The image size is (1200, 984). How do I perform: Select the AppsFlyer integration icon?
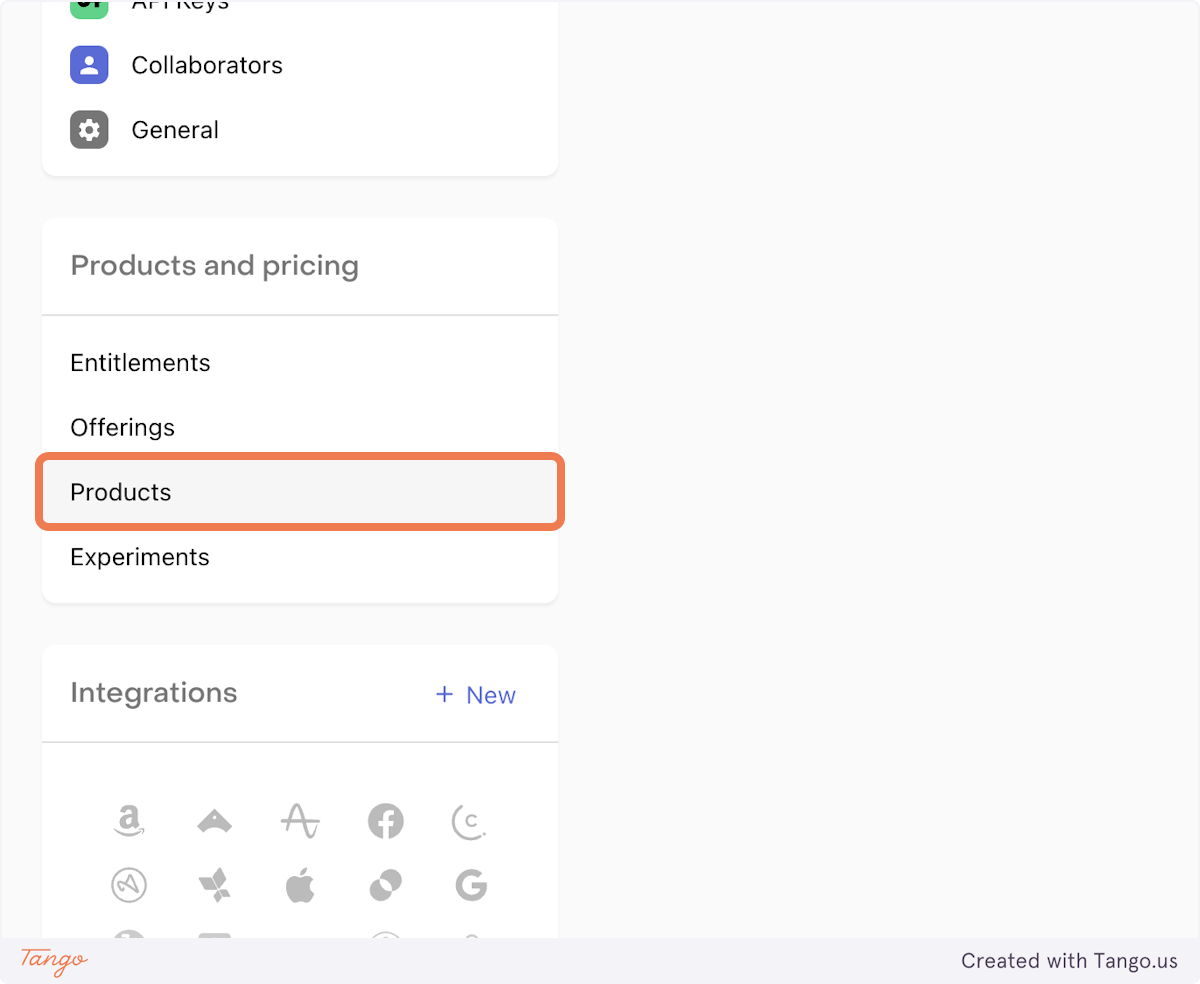[x=214, y=885]
